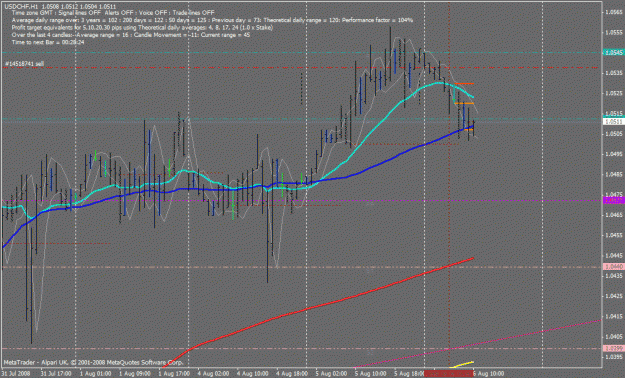The image size is (625, 378).
Task: Click the current price tag 1.0511
Action: pyautogui.click(x=613, y=122)
